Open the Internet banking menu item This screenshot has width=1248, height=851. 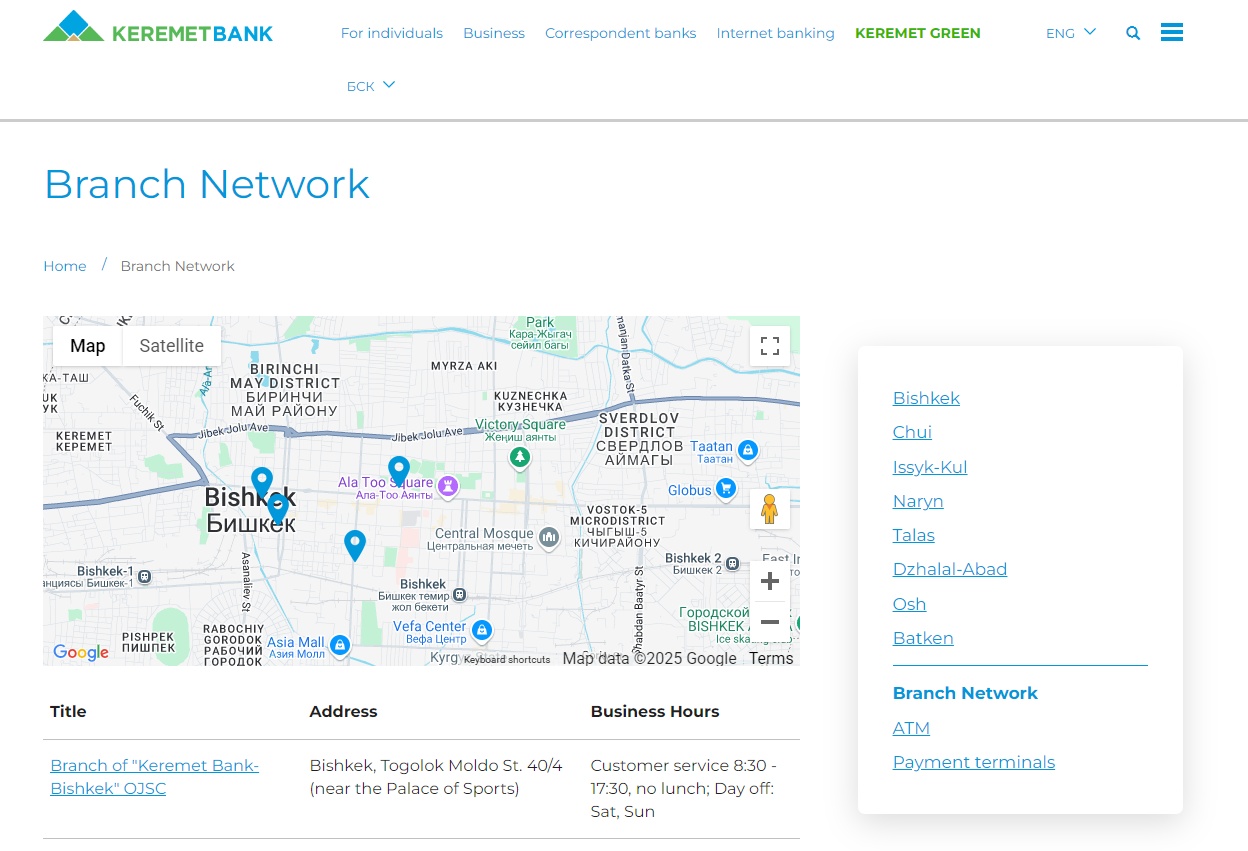click(775, 33)
